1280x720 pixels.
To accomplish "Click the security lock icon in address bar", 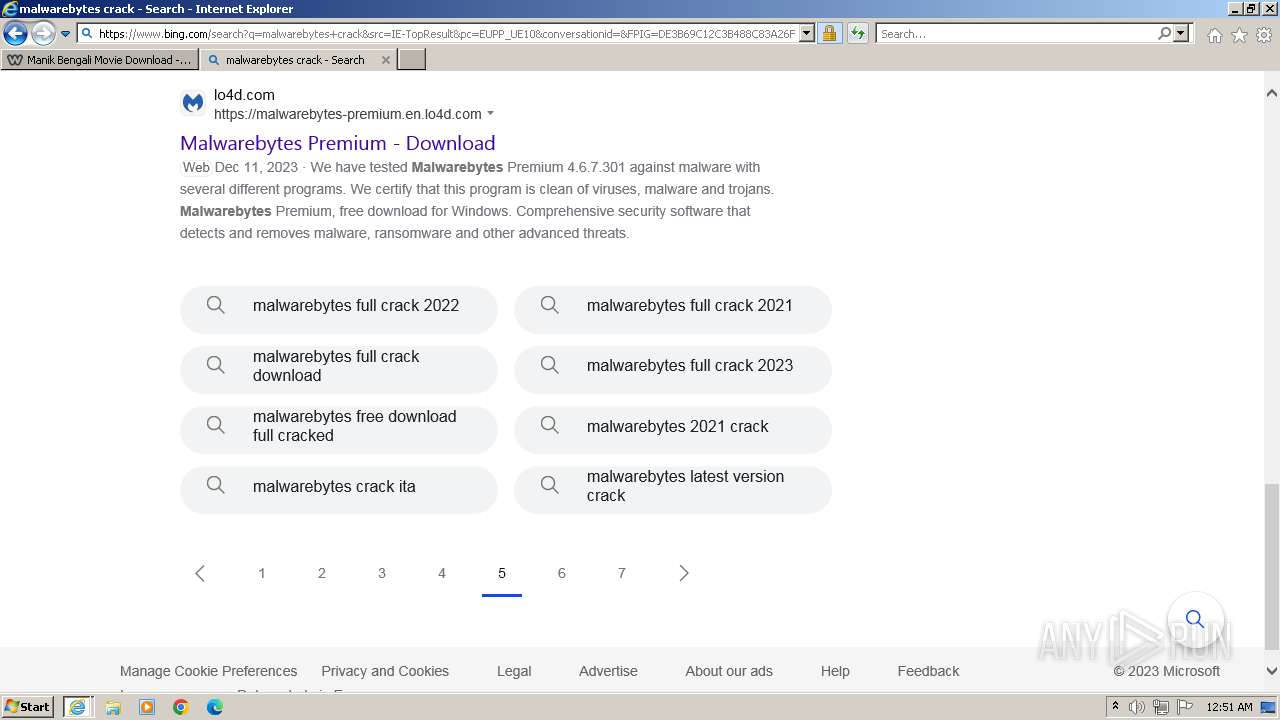I will pyautogui.click(x=829, y=34).
